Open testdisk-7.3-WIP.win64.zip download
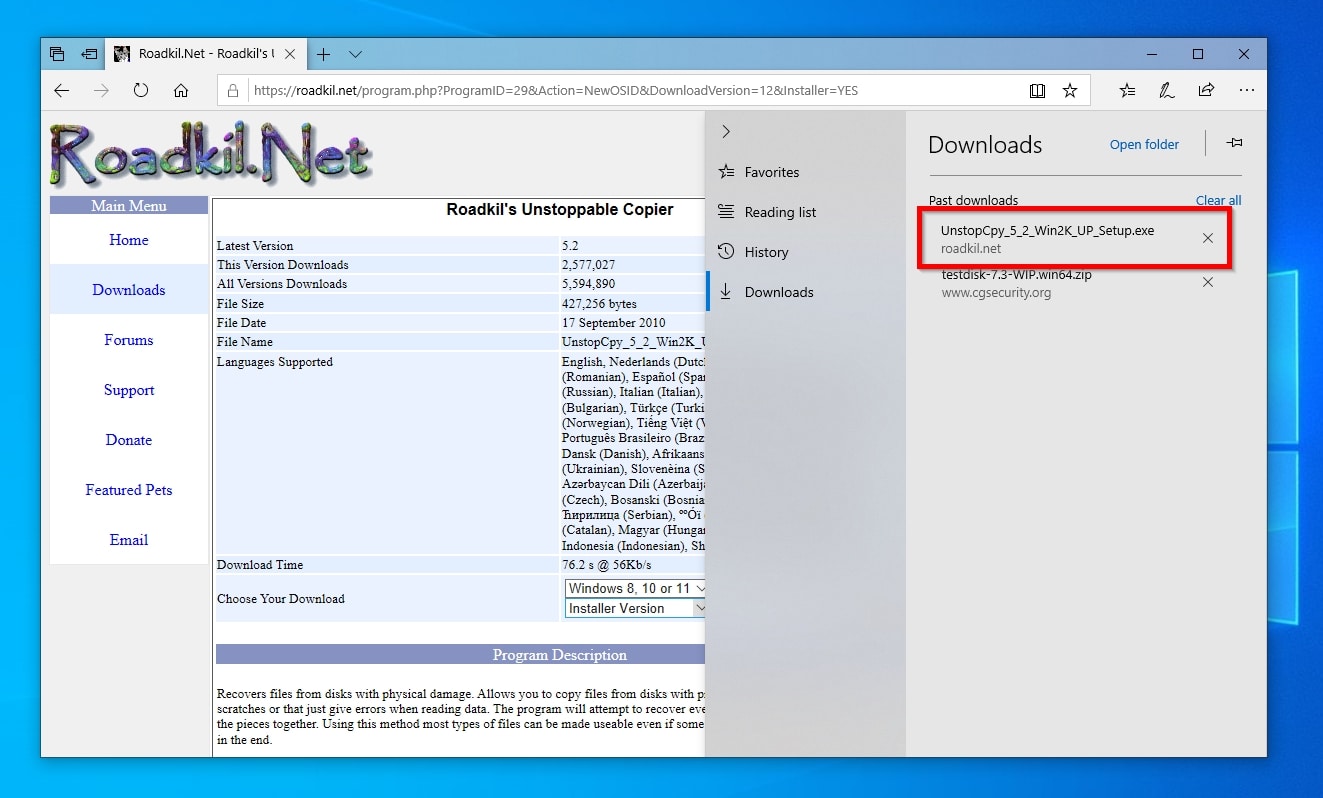This screenshot has width=1323, height=798. 1016,275
